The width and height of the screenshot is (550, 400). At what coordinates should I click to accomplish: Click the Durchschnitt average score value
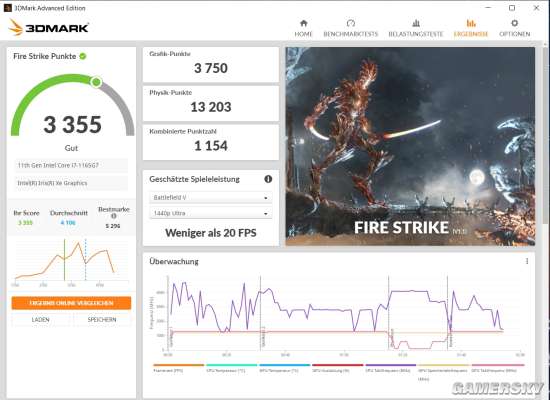68,223
